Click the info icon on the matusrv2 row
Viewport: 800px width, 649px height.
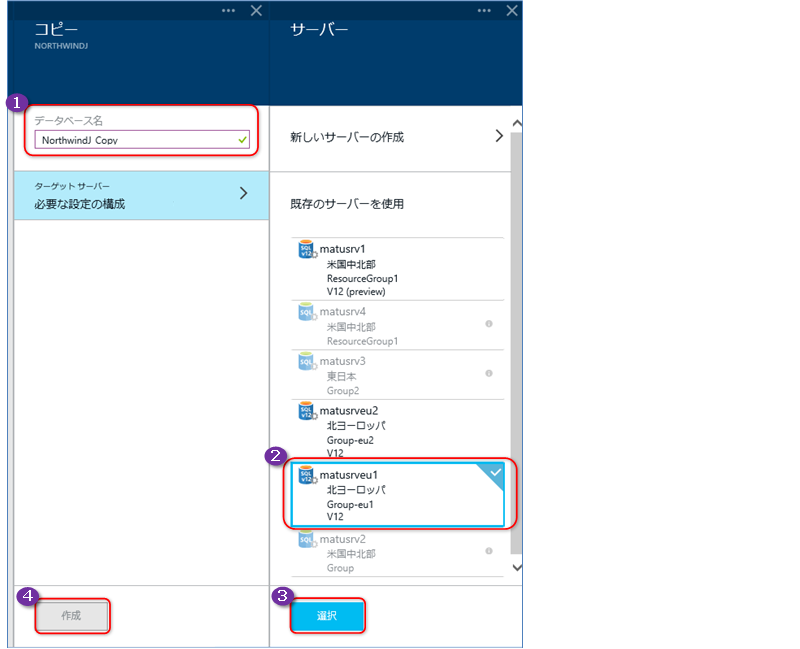click(489, 551)
